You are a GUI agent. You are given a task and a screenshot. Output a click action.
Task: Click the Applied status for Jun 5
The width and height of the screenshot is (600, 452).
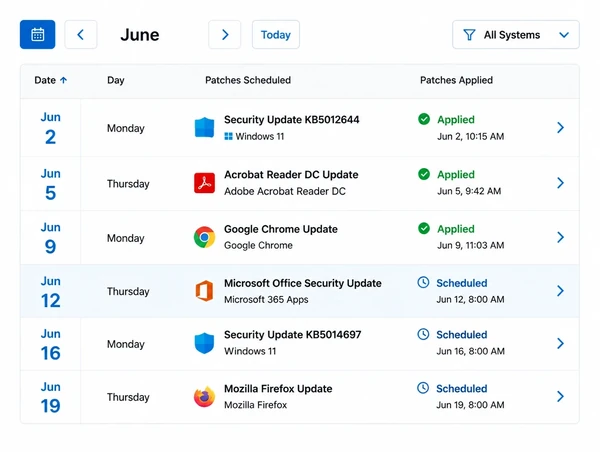click(x=456, y=175)
